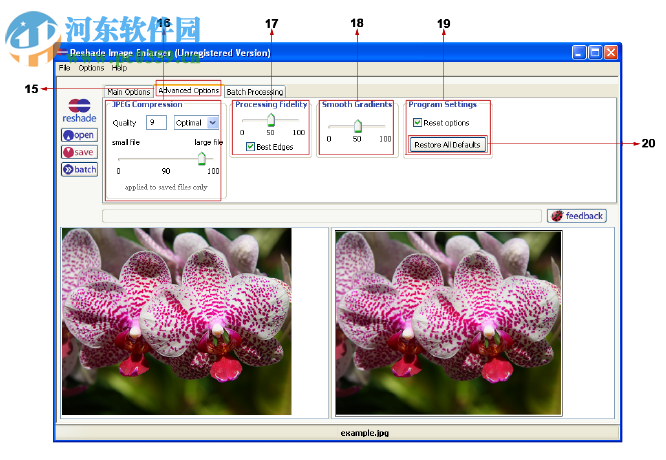This screenshot has height=460, width=666.
Task: Close the Reshade Image Enlarger window
Action: tap(611, 53)
